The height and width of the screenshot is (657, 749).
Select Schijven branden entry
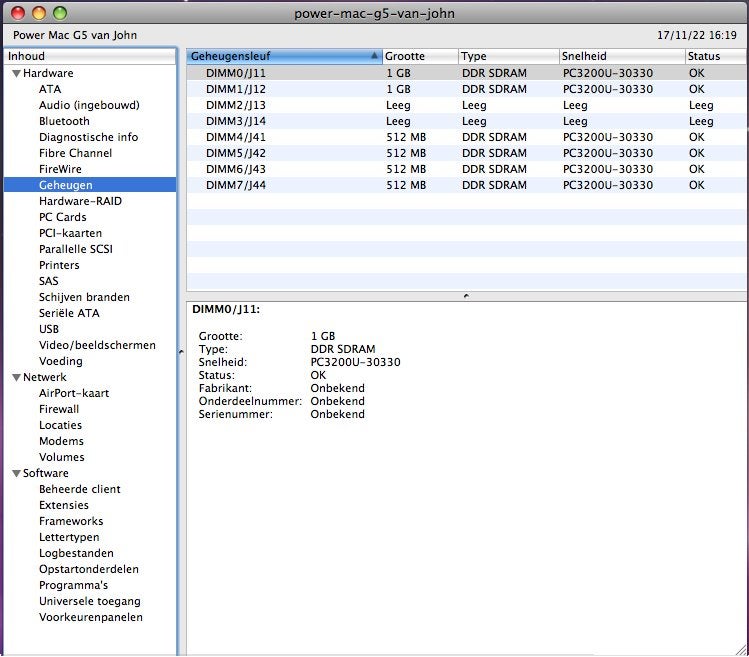coord(84,297)
